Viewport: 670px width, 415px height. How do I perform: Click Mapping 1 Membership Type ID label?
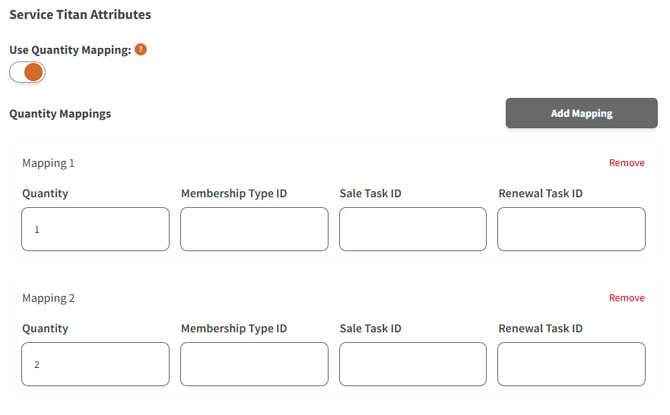[x=234, y=193]
